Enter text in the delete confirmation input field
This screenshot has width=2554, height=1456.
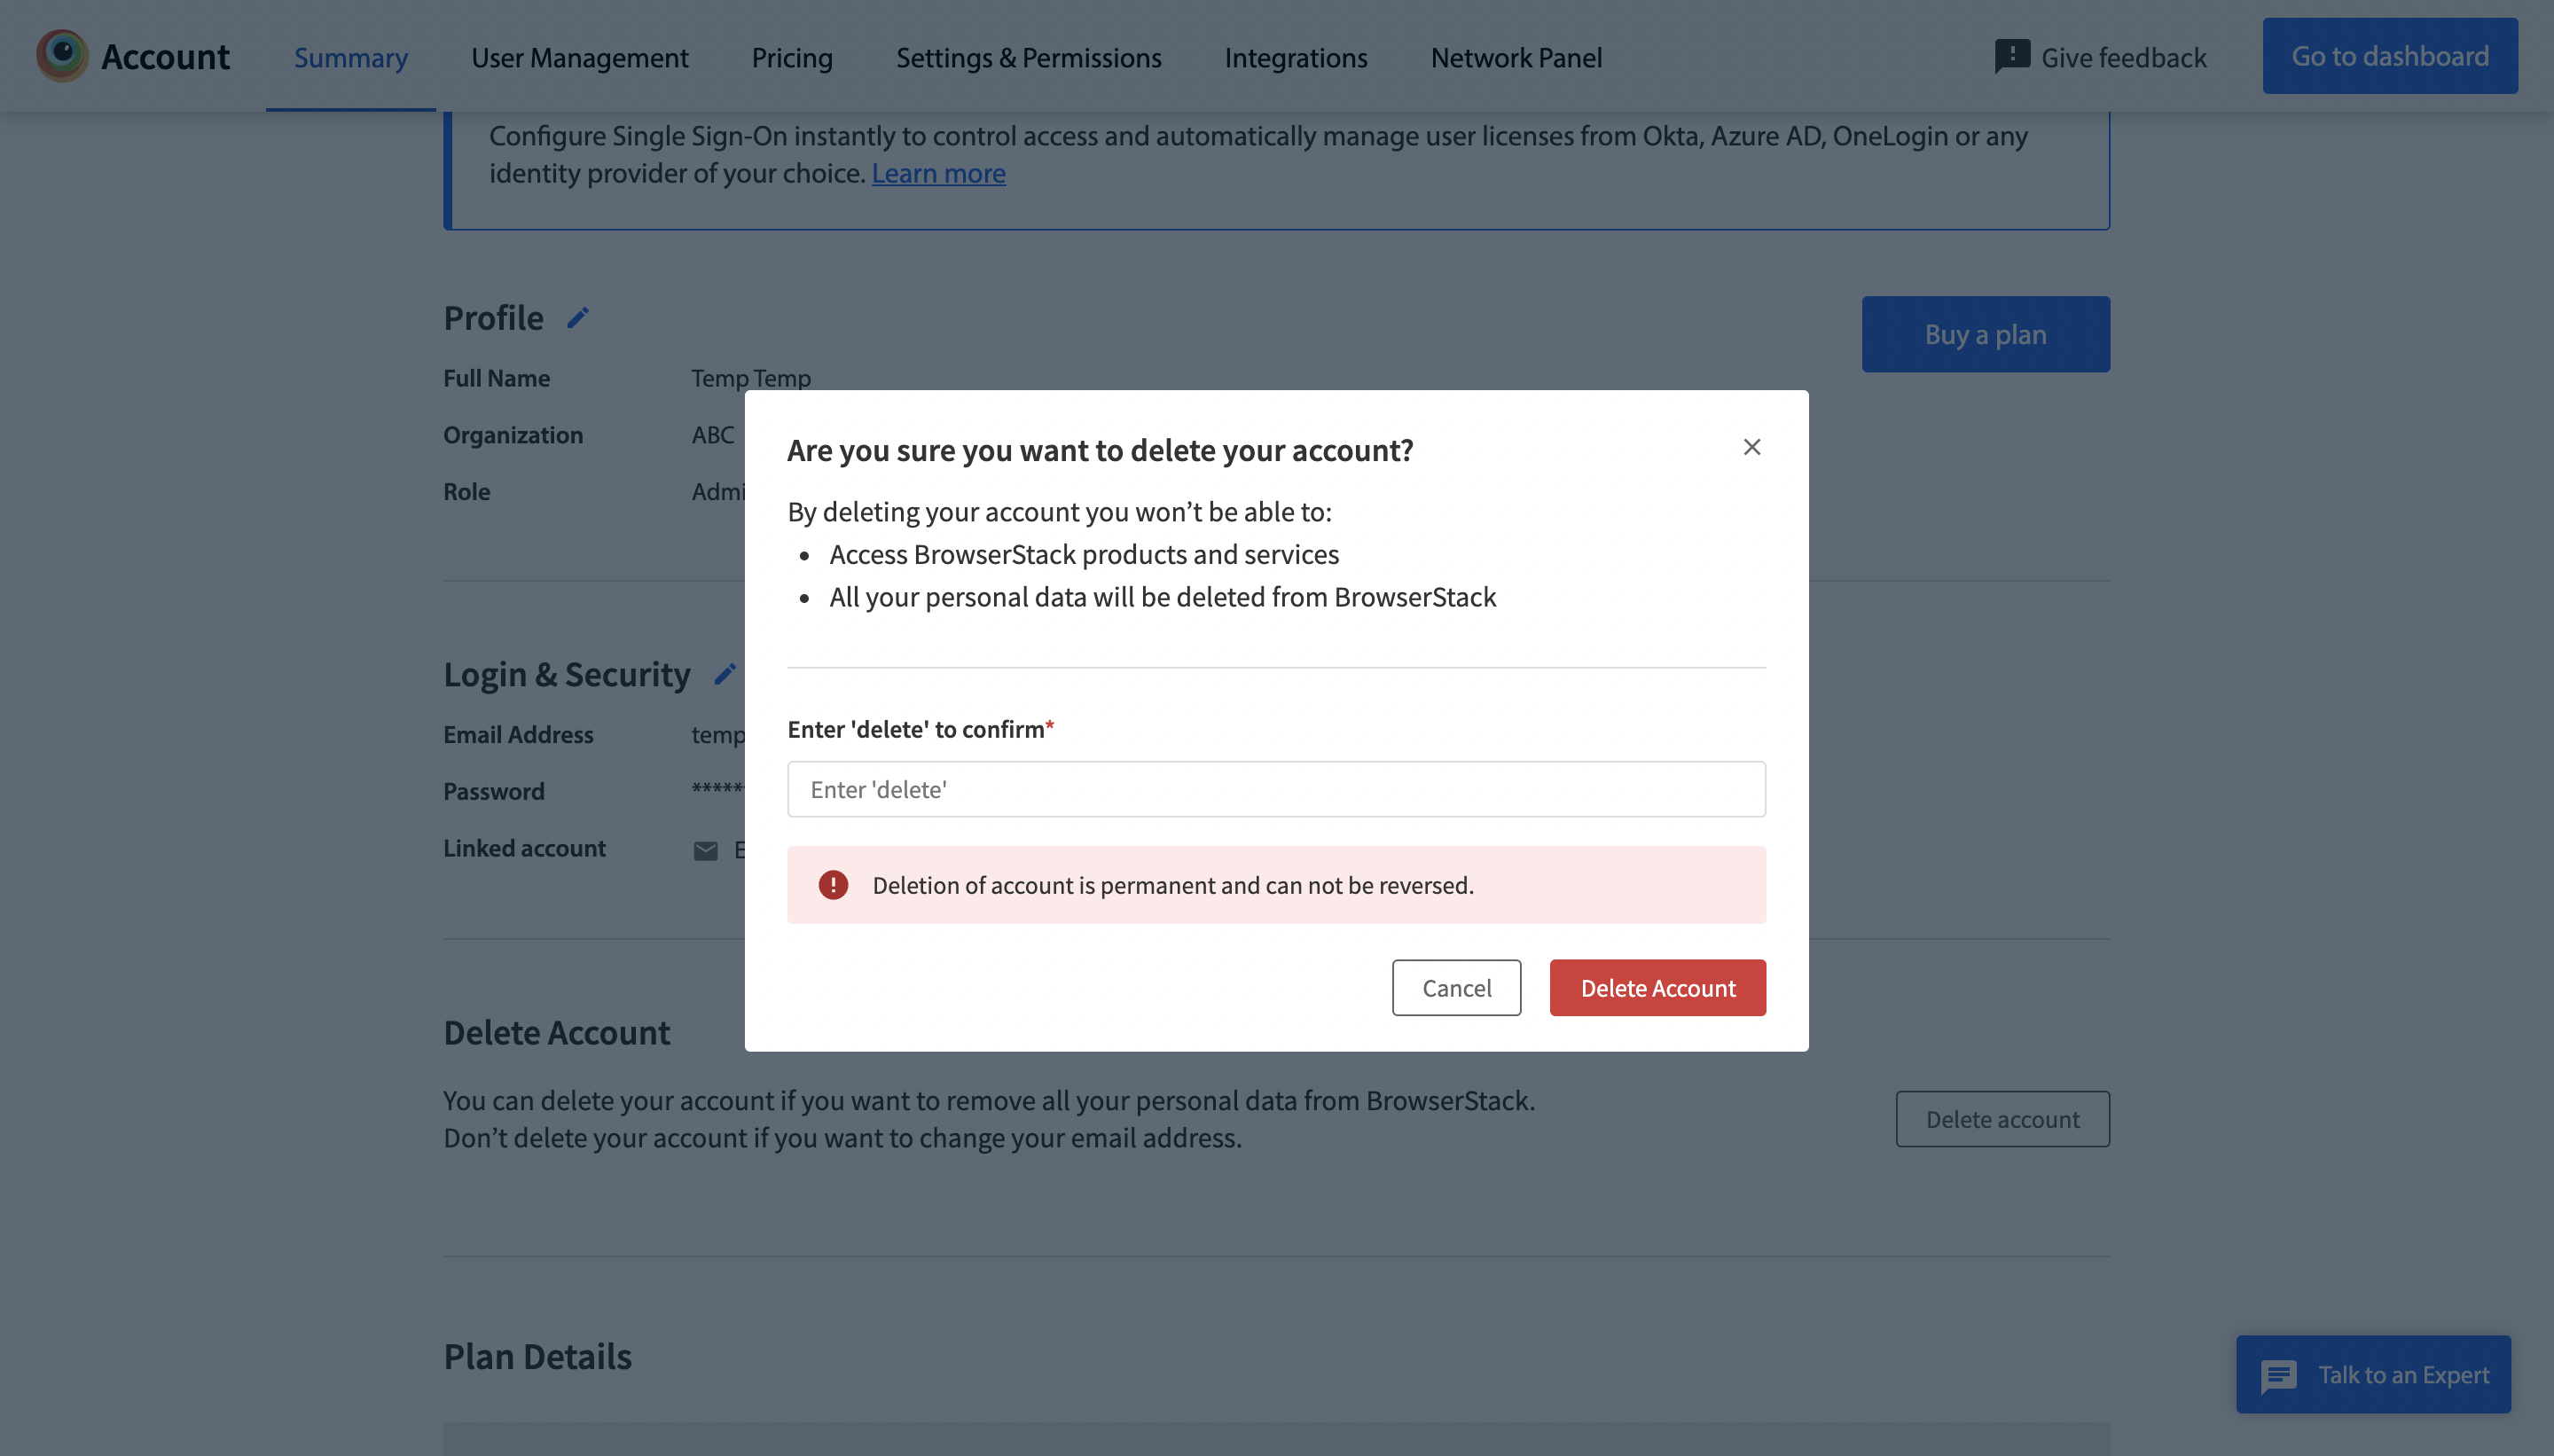pyautogui.click(x=1275, y=787)
